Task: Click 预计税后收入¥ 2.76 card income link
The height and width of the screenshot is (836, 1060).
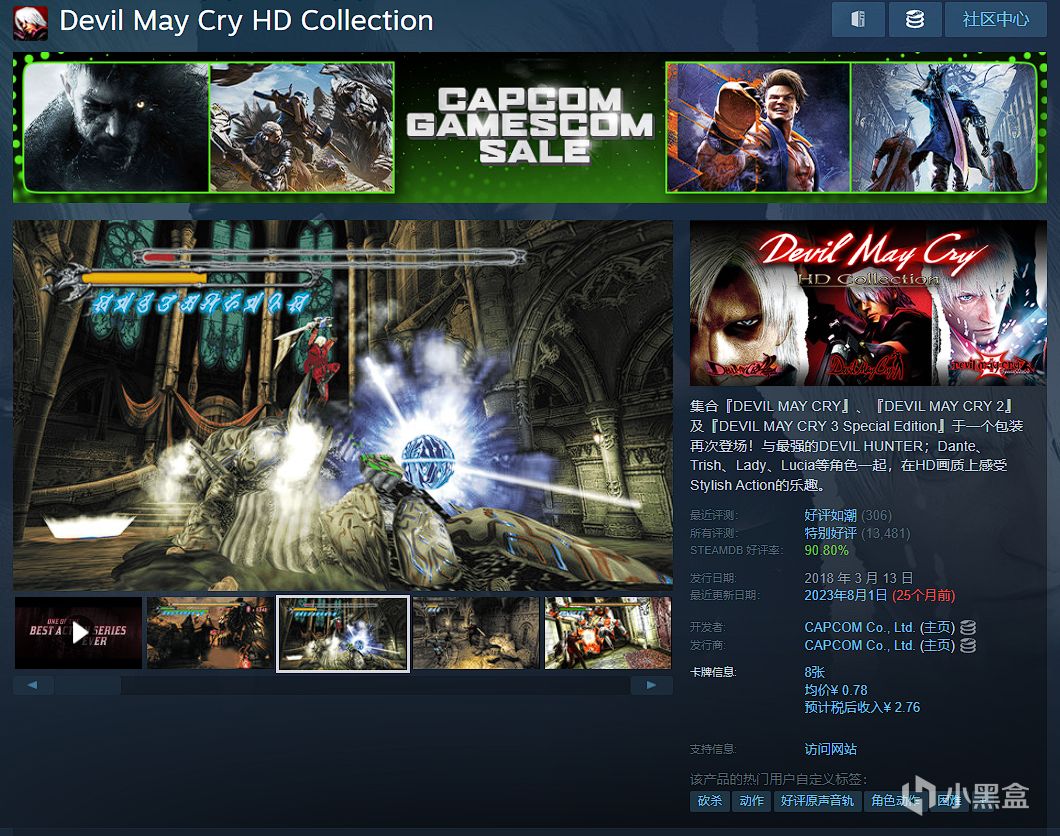Action: point(862,708)
